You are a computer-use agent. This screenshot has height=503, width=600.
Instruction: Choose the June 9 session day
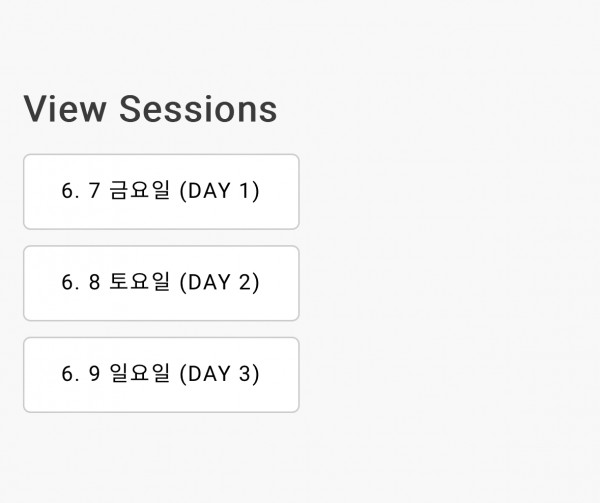click(x=161, y=375)
